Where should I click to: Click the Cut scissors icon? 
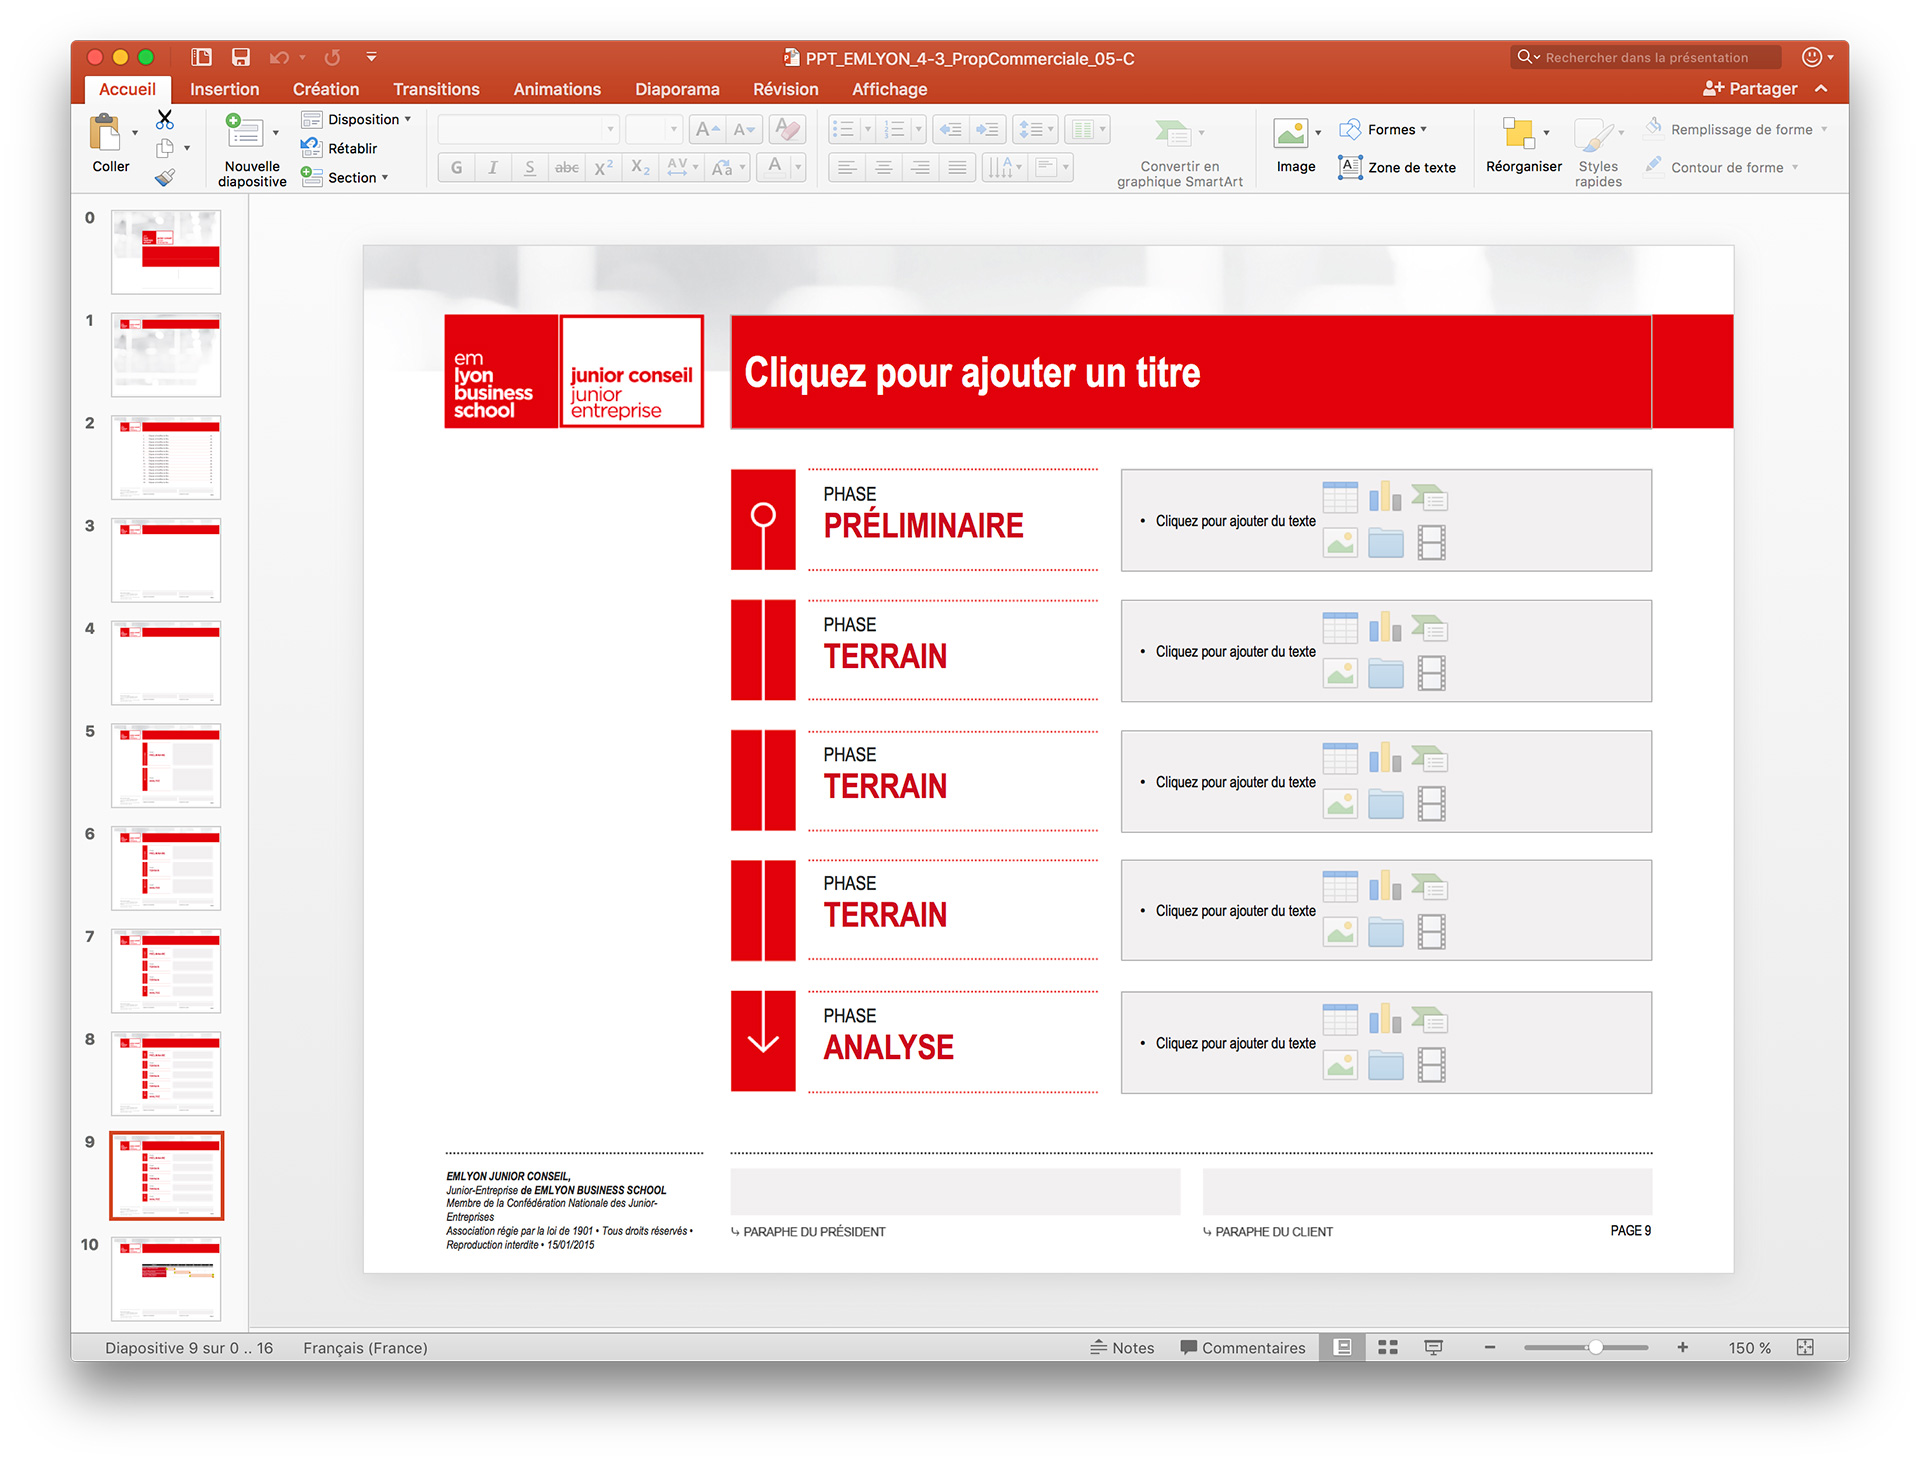(165, 120)
